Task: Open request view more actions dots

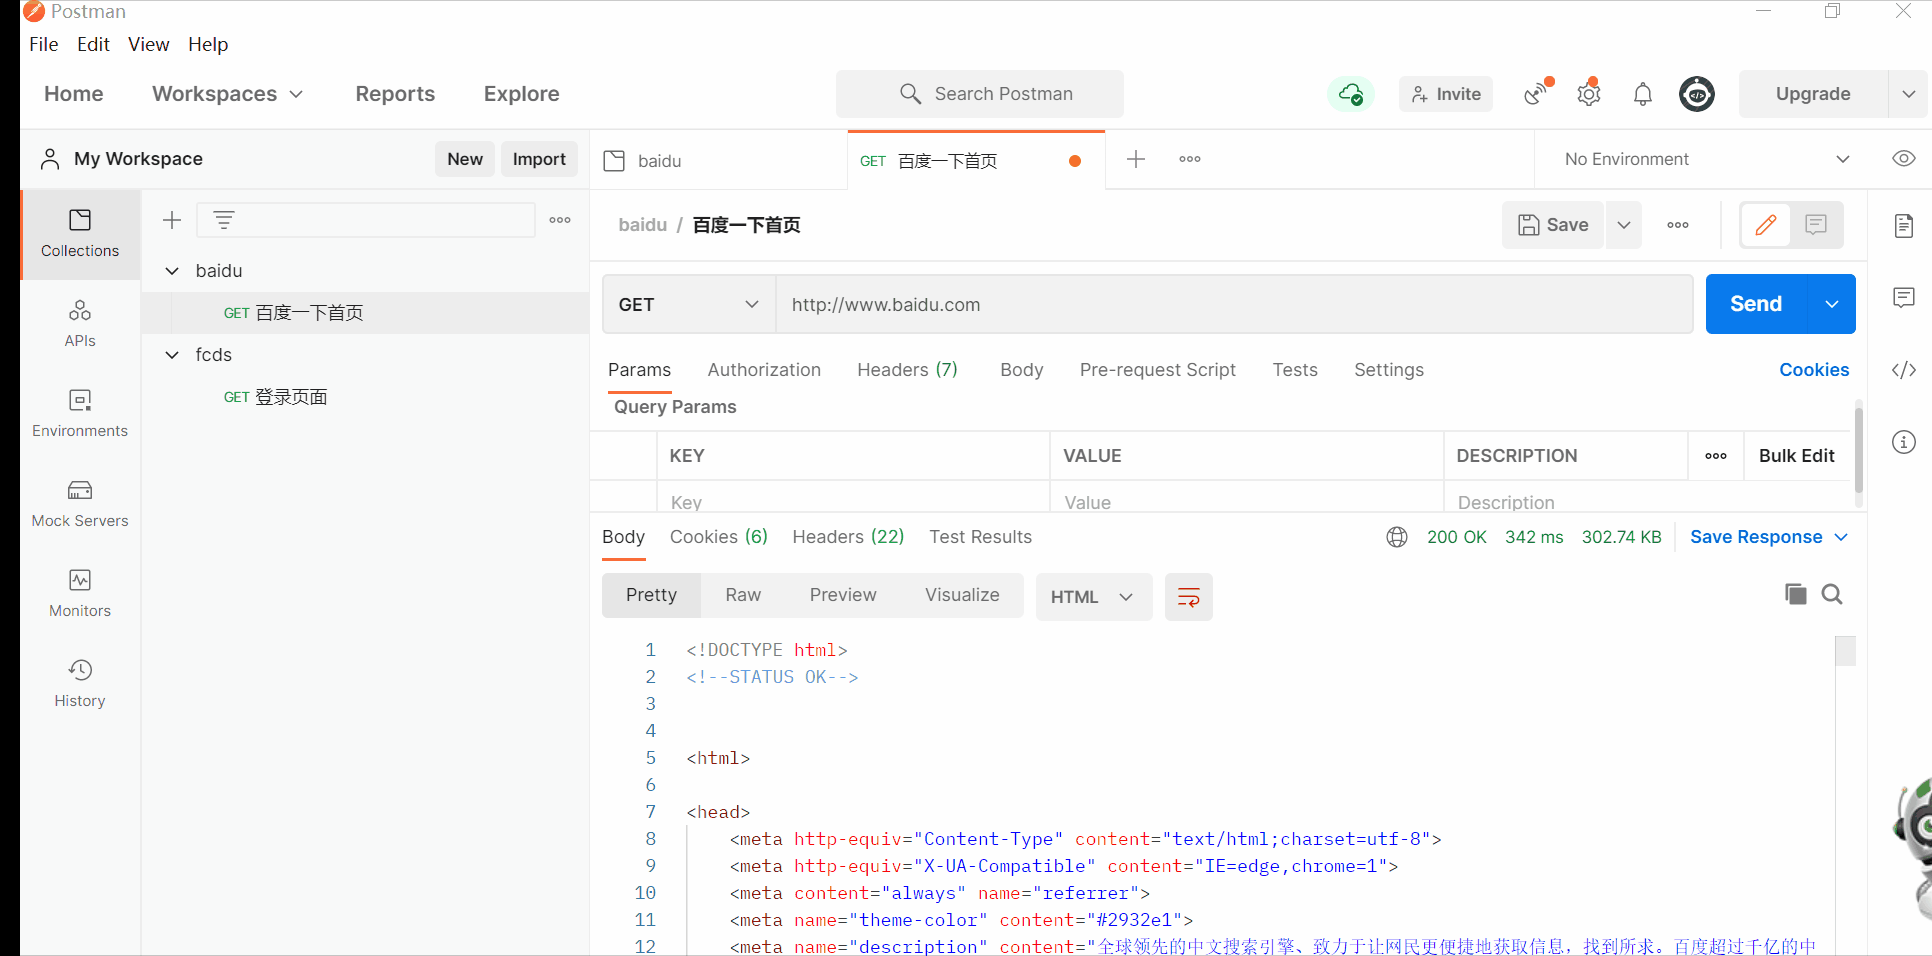Action: (x=1678, y=225)
